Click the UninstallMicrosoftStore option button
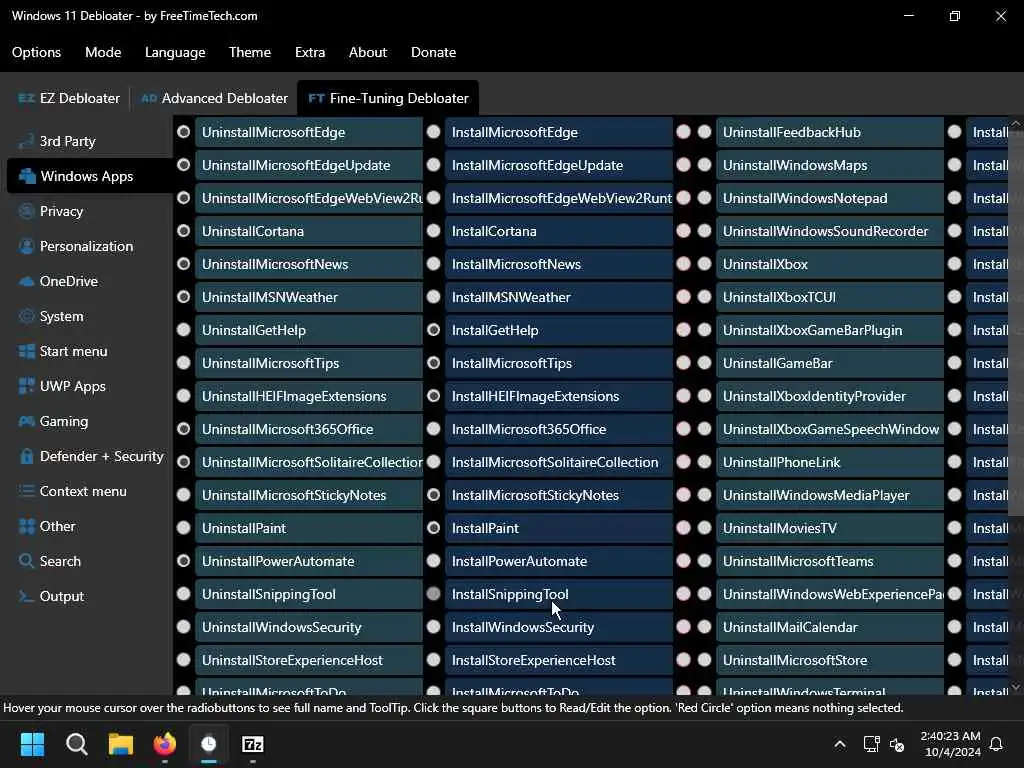The width and height of the screenshot is (1024, 768). 830,660
